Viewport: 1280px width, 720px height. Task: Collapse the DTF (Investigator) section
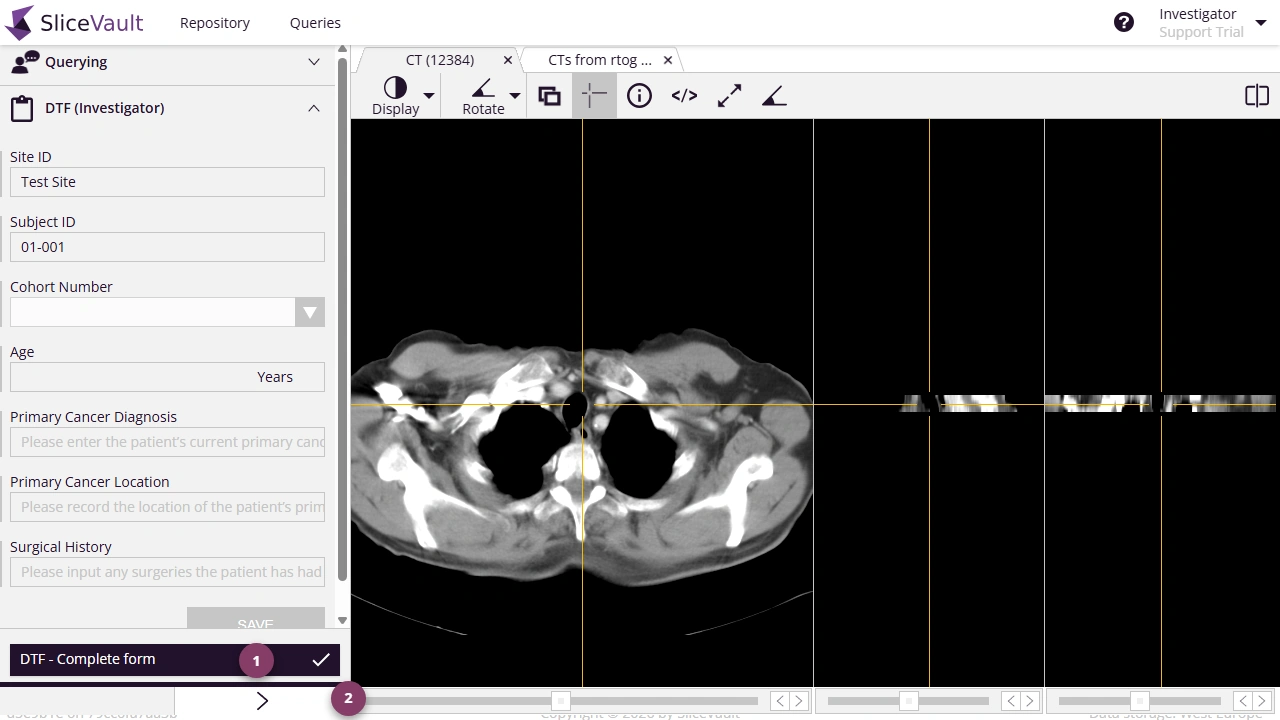point(314,108)
